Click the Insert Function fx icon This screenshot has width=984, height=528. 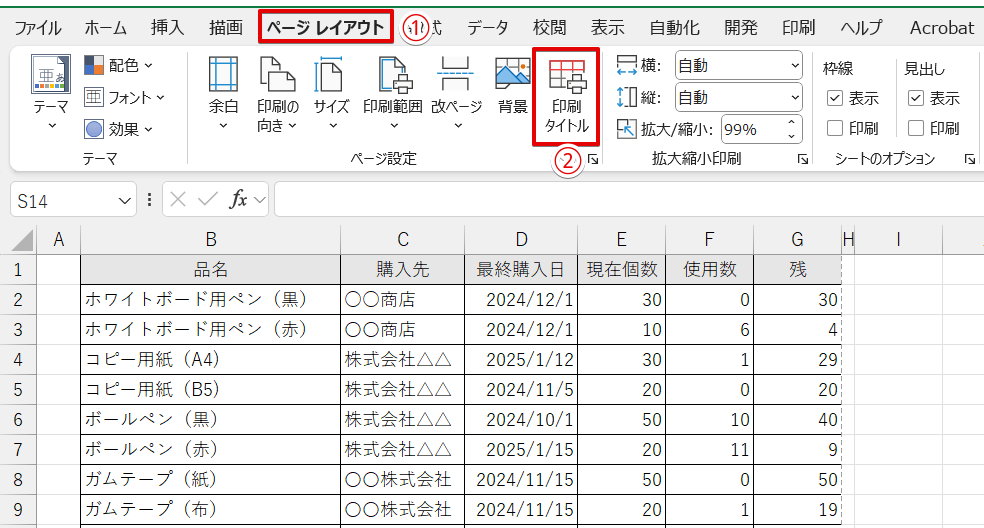pyautogui.click(x=238, y=200)
